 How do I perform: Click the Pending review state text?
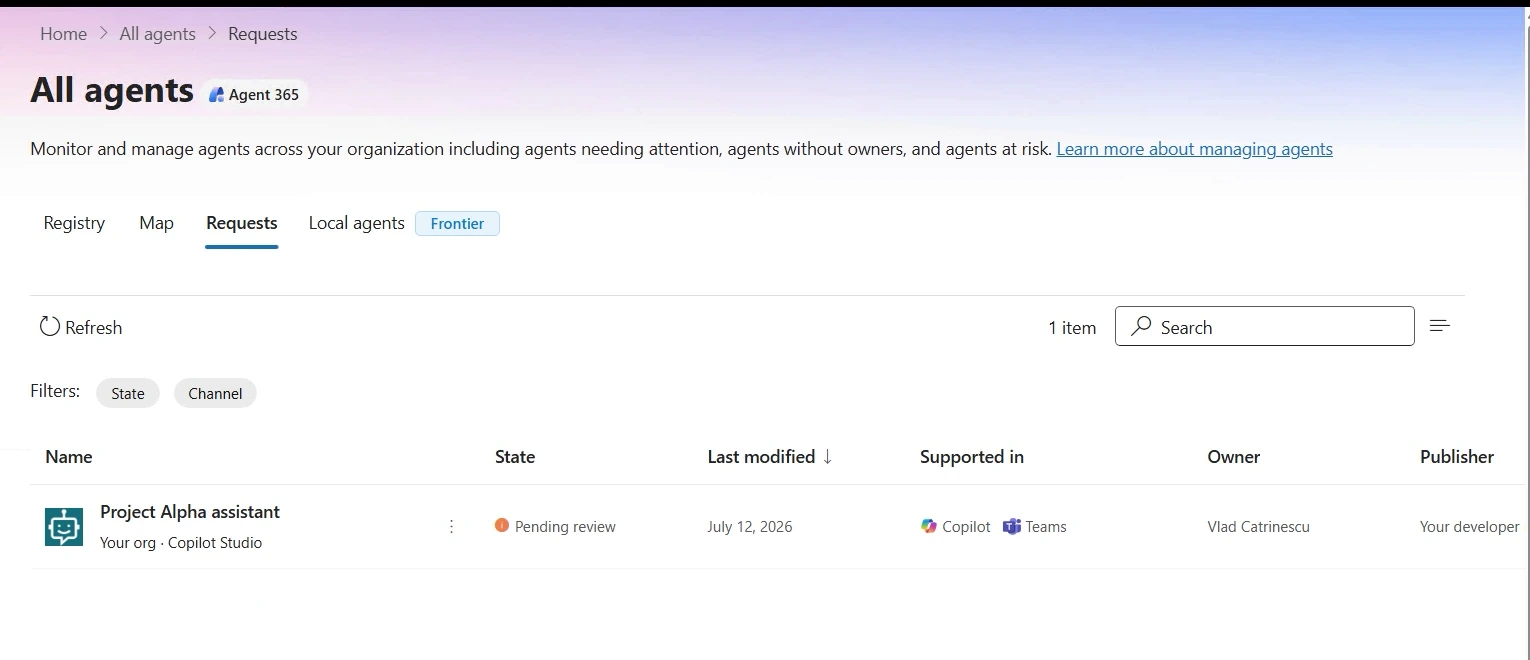pyautogui.click(x=565, y=527)
